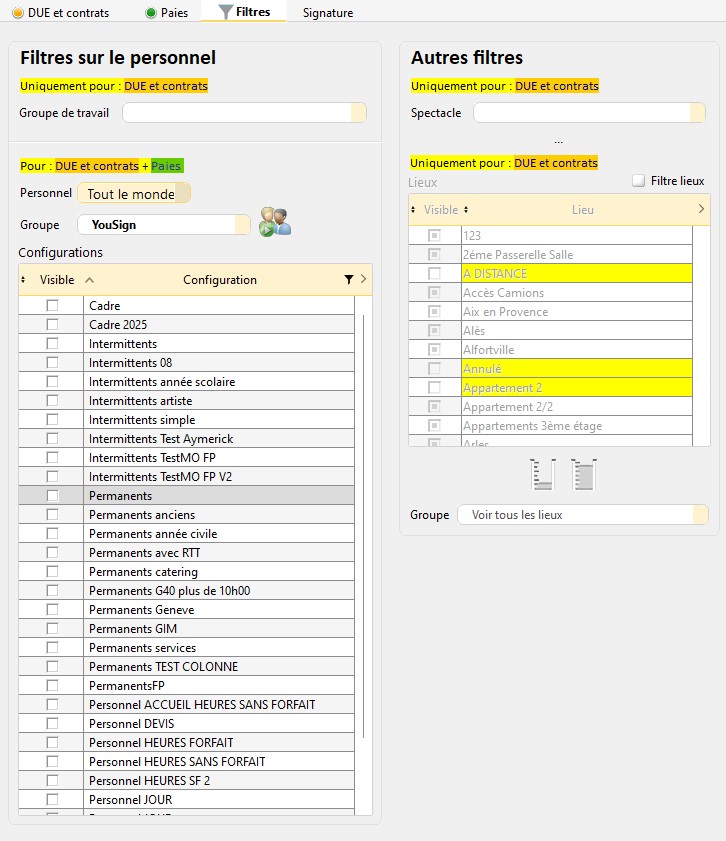Click the sort arrows left of Configurations Visible

pos(24,280)
